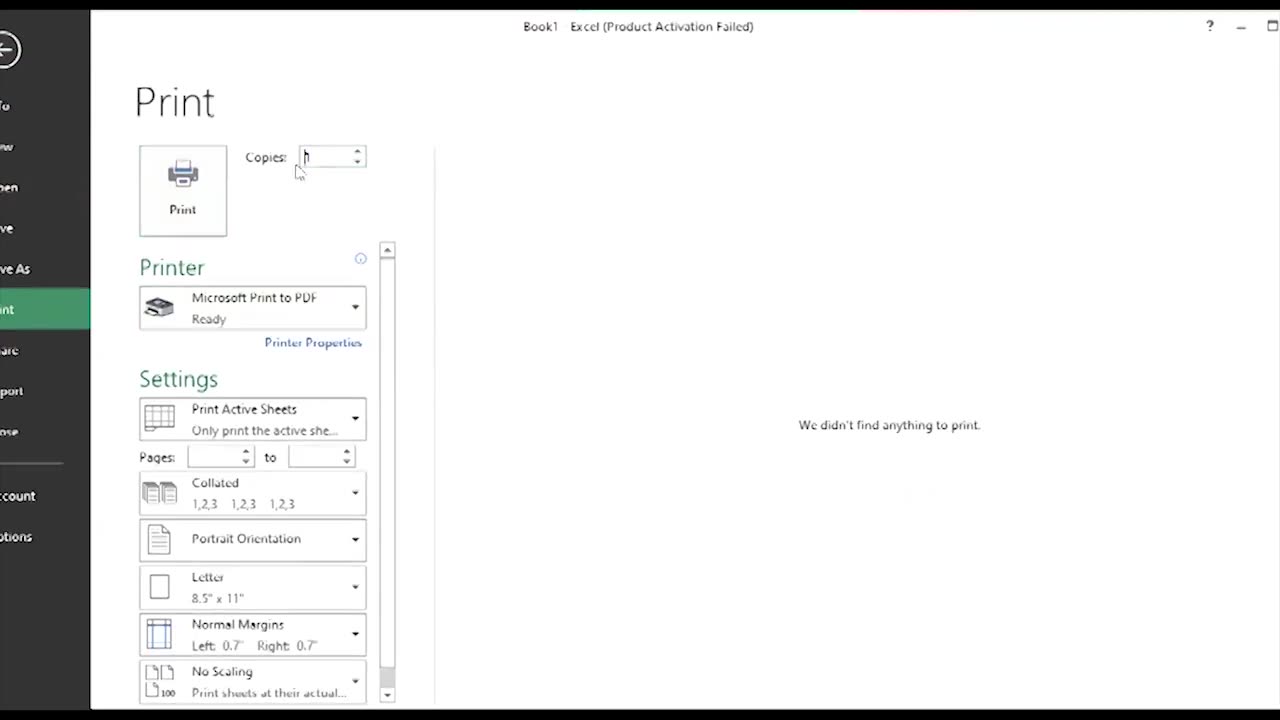This screenshot has height=720, width=1280.
Task: Open the Account sidebar item
Action: tap(45, 496)
